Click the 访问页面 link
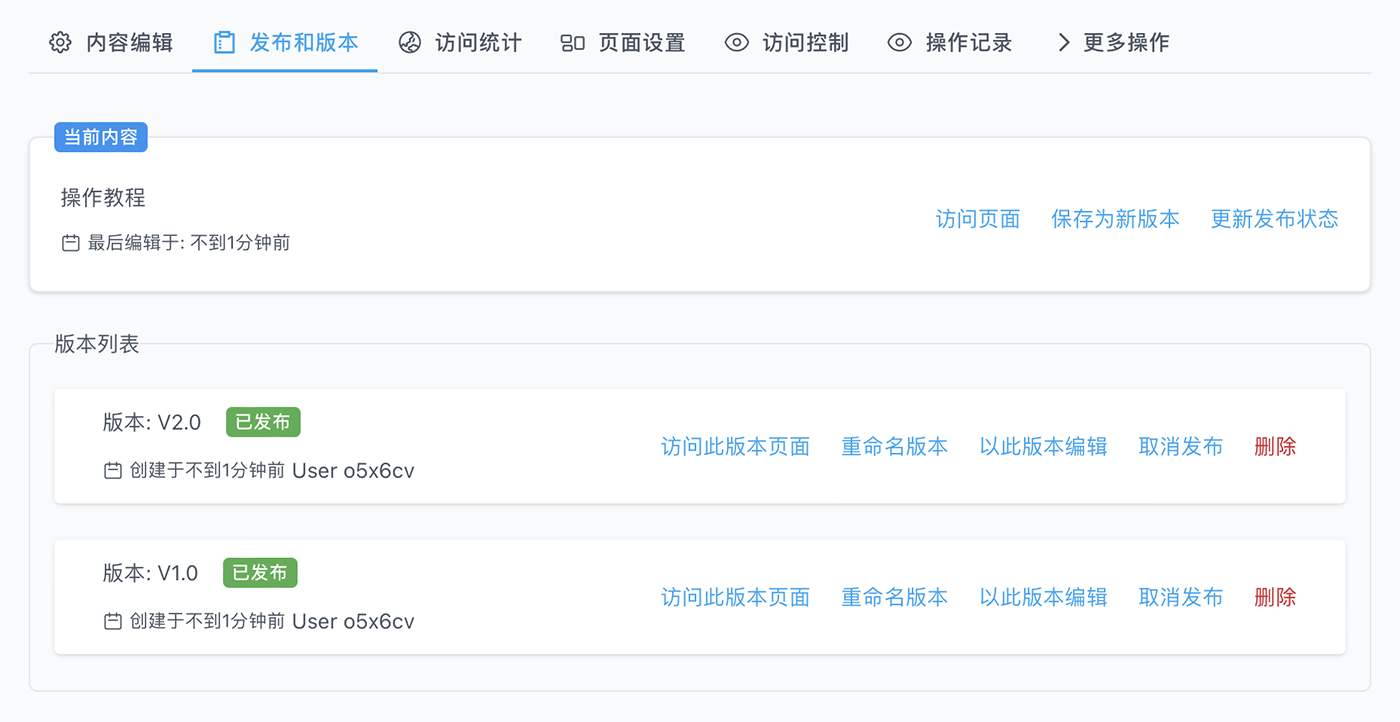The height and width of the screenshot is (722, 1400). click(978, 219)
